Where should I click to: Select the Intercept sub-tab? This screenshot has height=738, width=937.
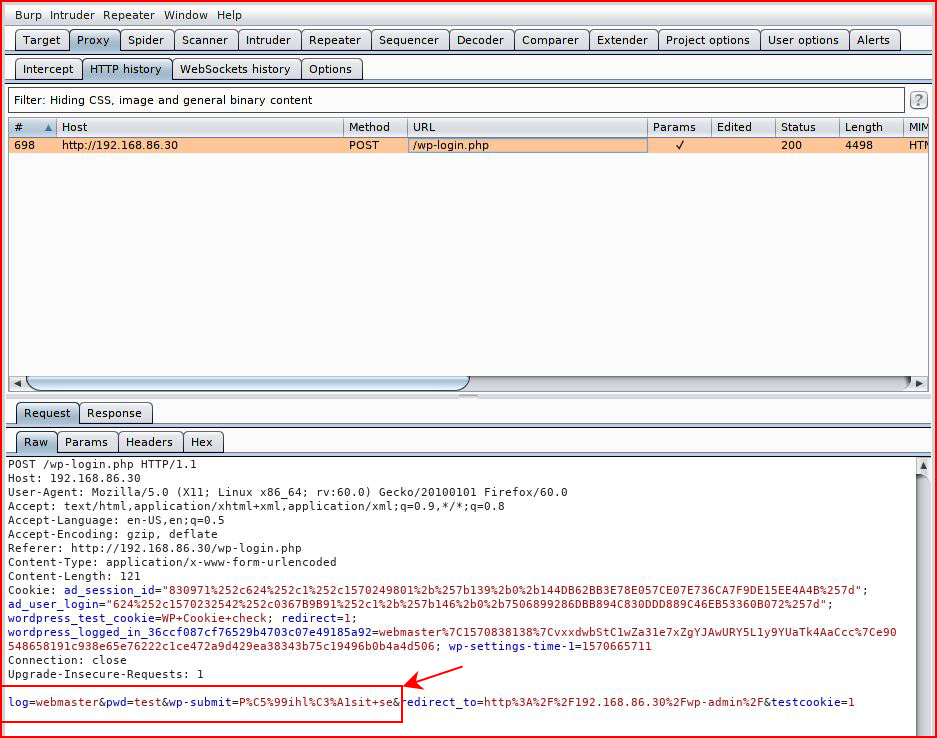[48, 69]
